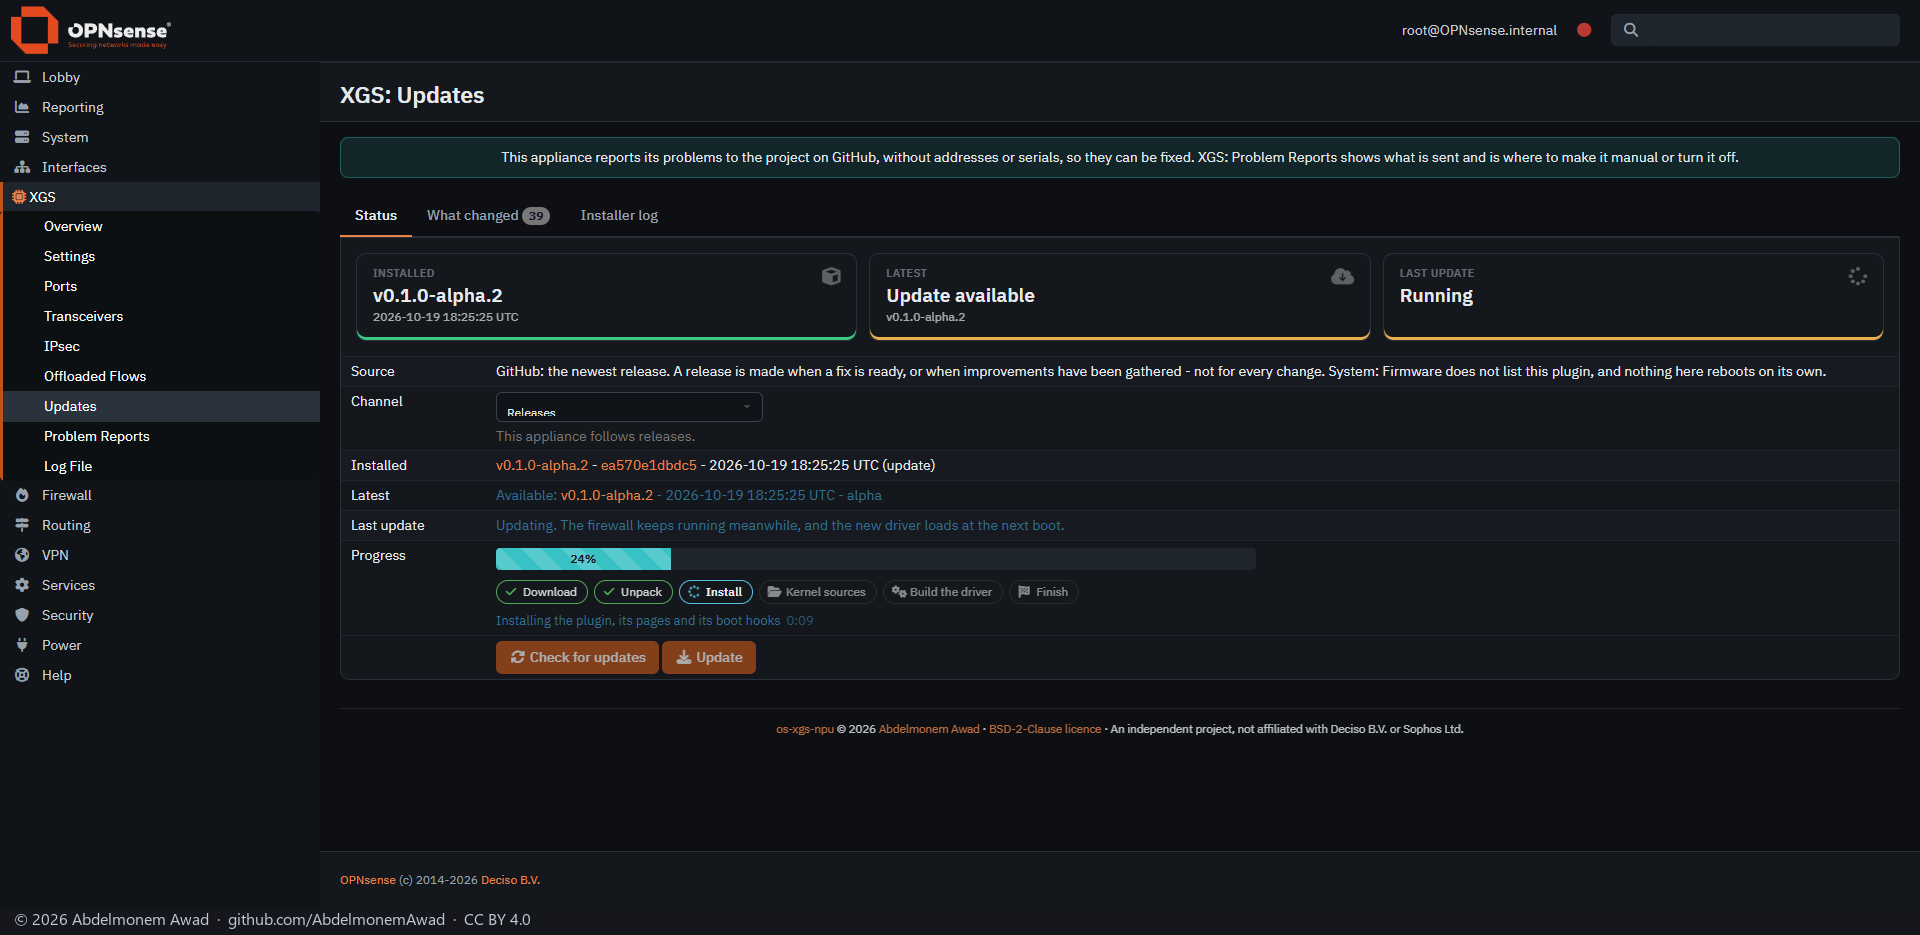Click the 24% progress bar
The width and height of the screenshot is (1920, 935).
tap(876, 559)
